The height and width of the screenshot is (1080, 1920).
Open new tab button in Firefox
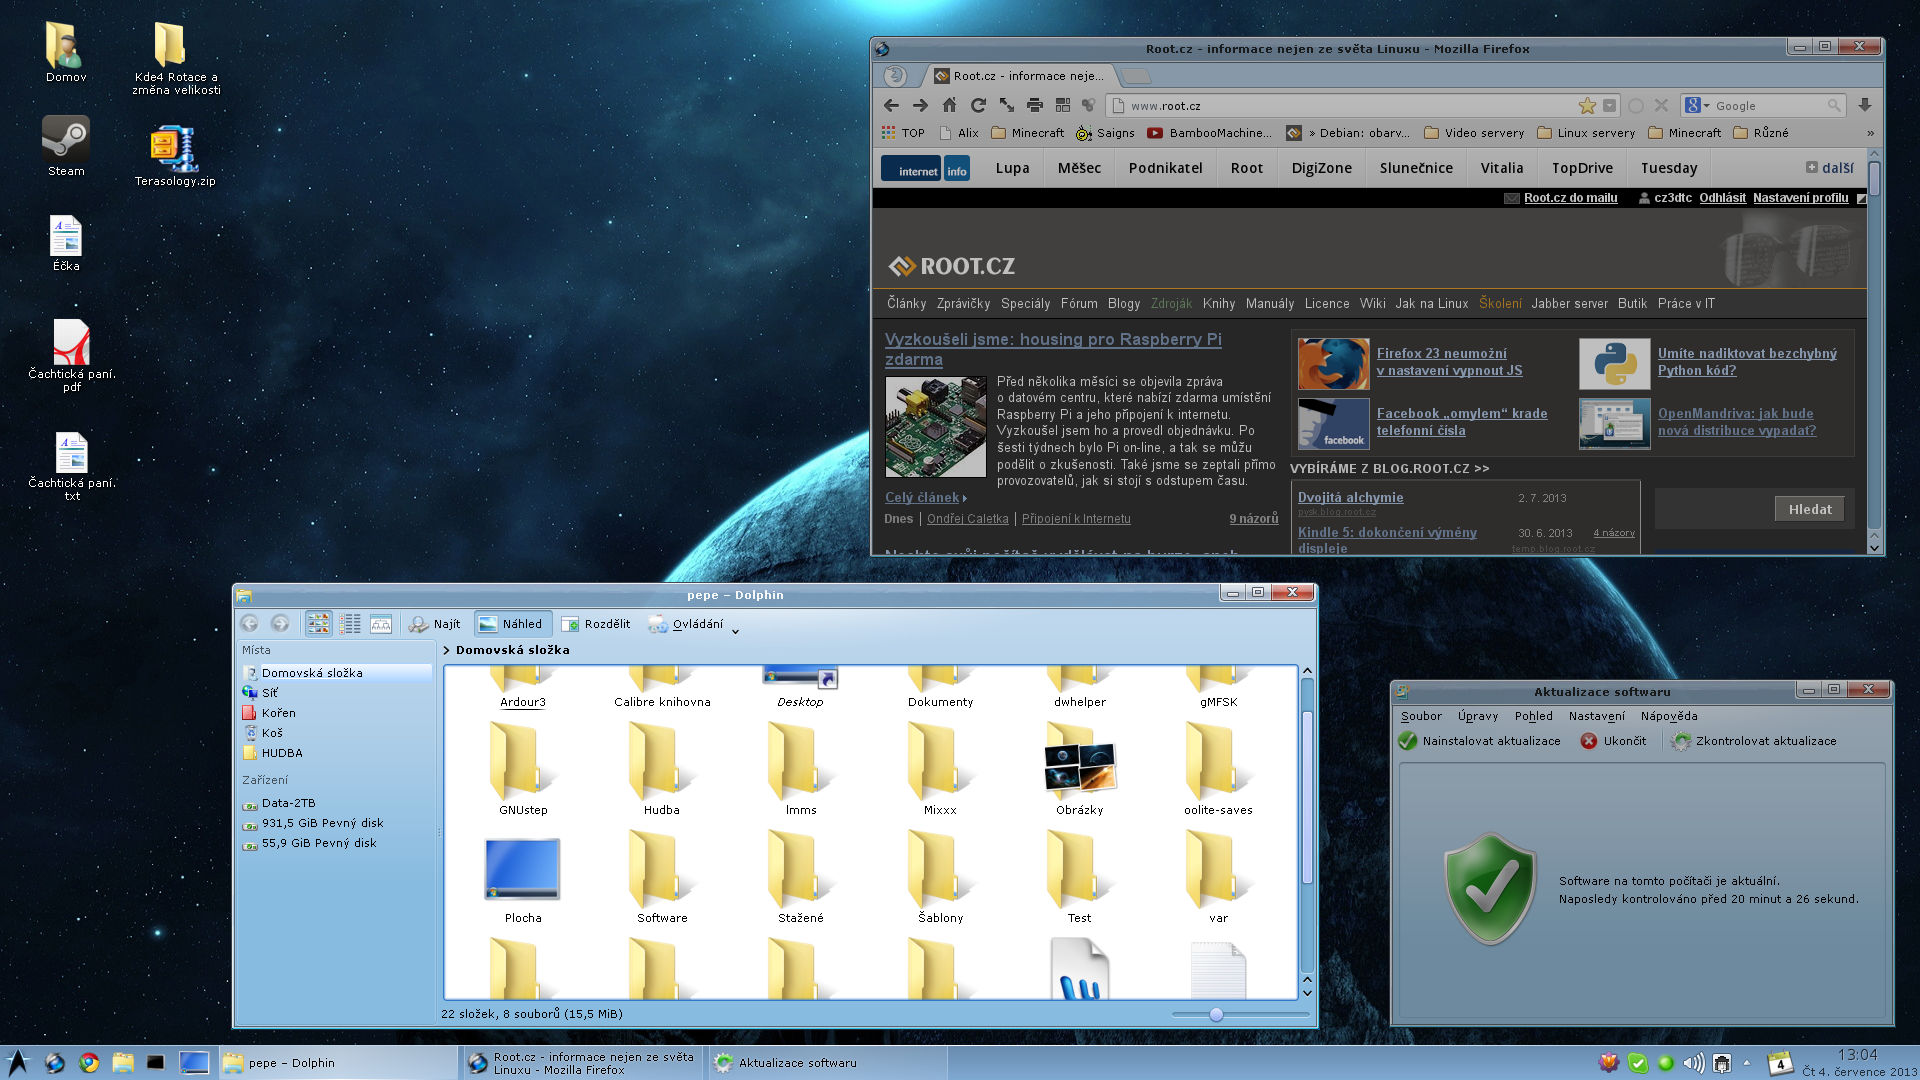tap(1135, 76)
